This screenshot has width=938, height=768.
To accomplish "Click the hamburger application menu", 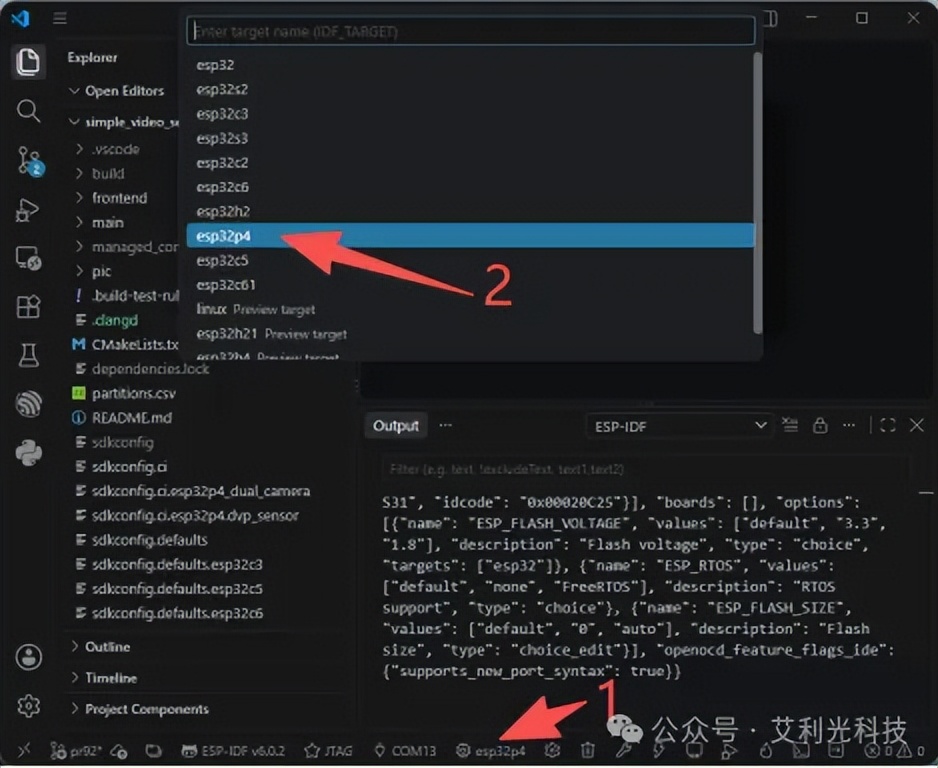I will (60, 19).
